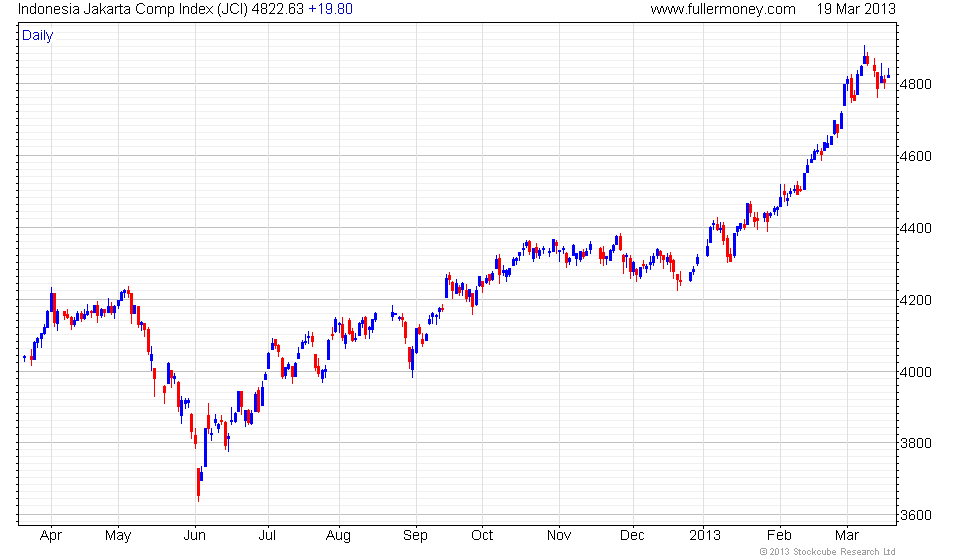
Task: Click the 4000 price axis label
Action: [x=915, y=372]
